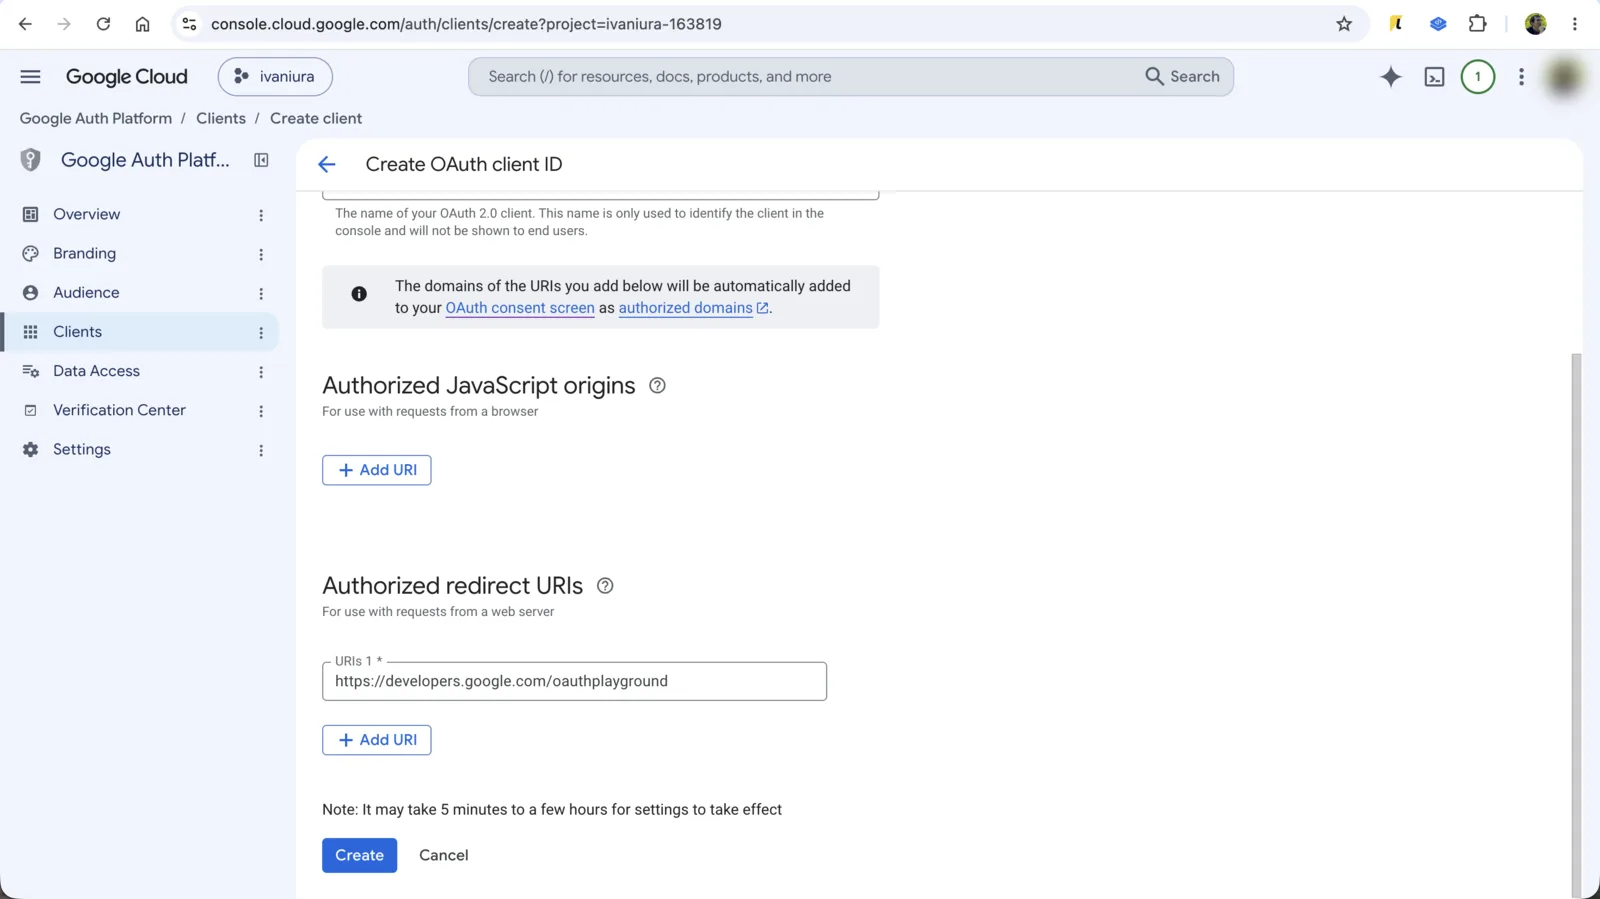Image resolution: width=1600 pixels, height=899 pixels.
Task: Open more options for Data Access
Action: (261, 372)
